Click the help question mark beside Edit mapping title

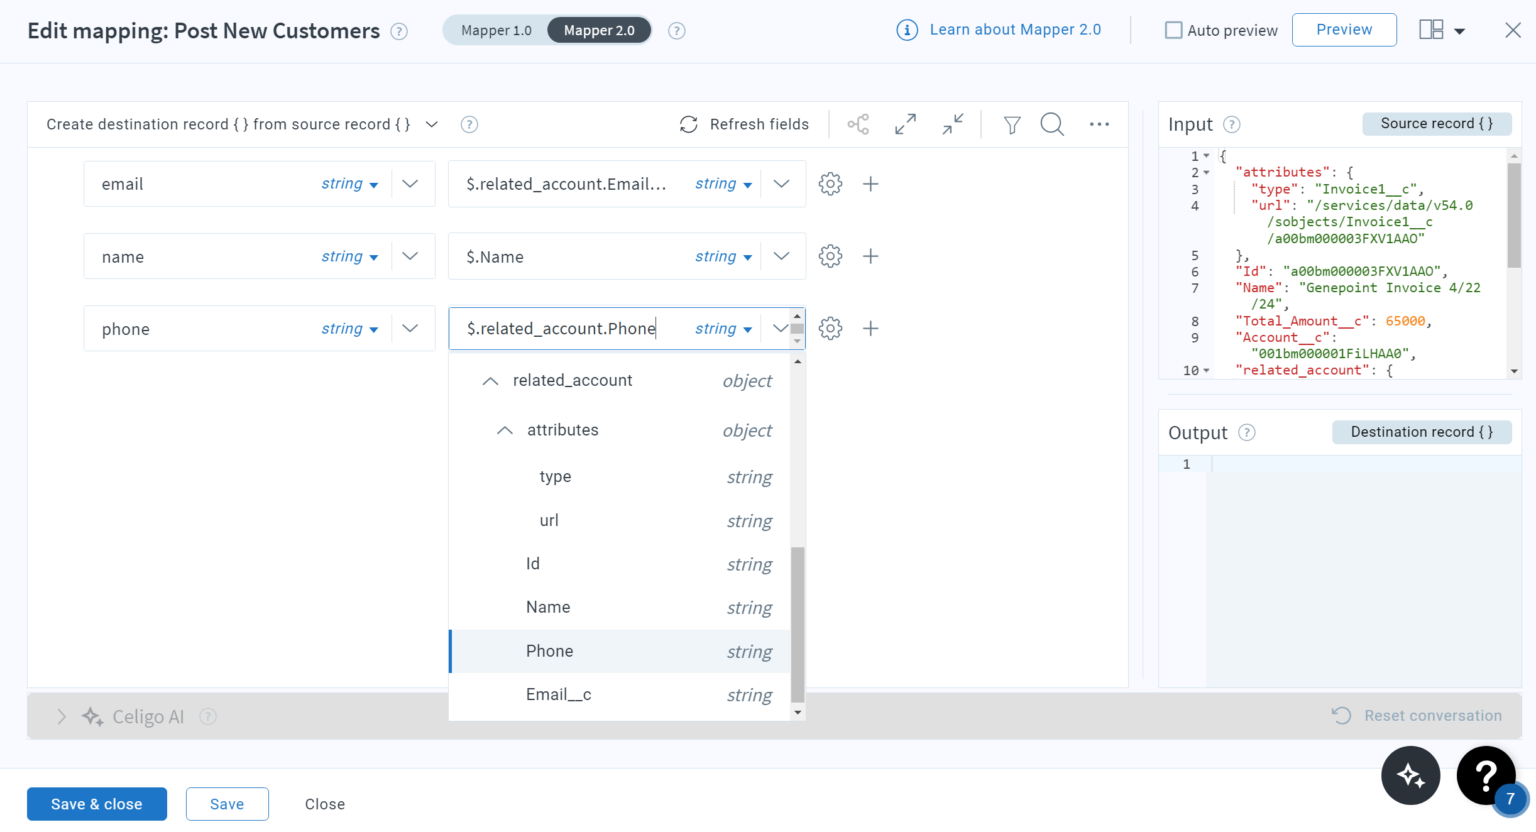tap(398, 31)
